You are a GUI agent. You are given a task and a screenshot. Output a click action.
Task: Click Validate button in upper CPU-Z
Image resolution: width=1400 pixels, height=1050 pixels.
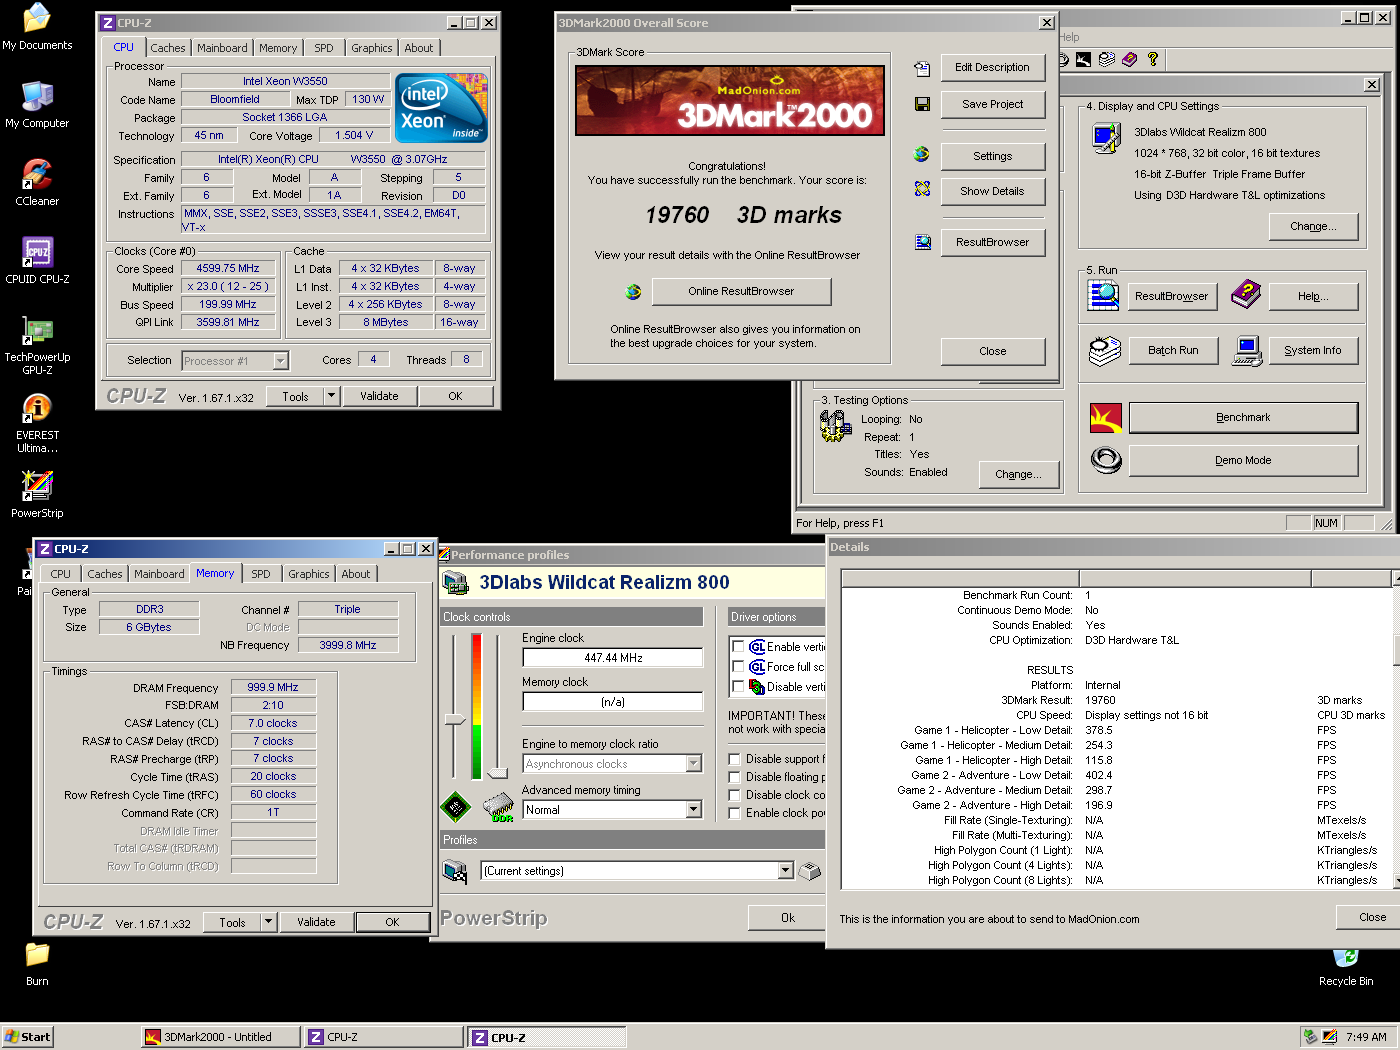pyautogui.click(x=379, y=396)
